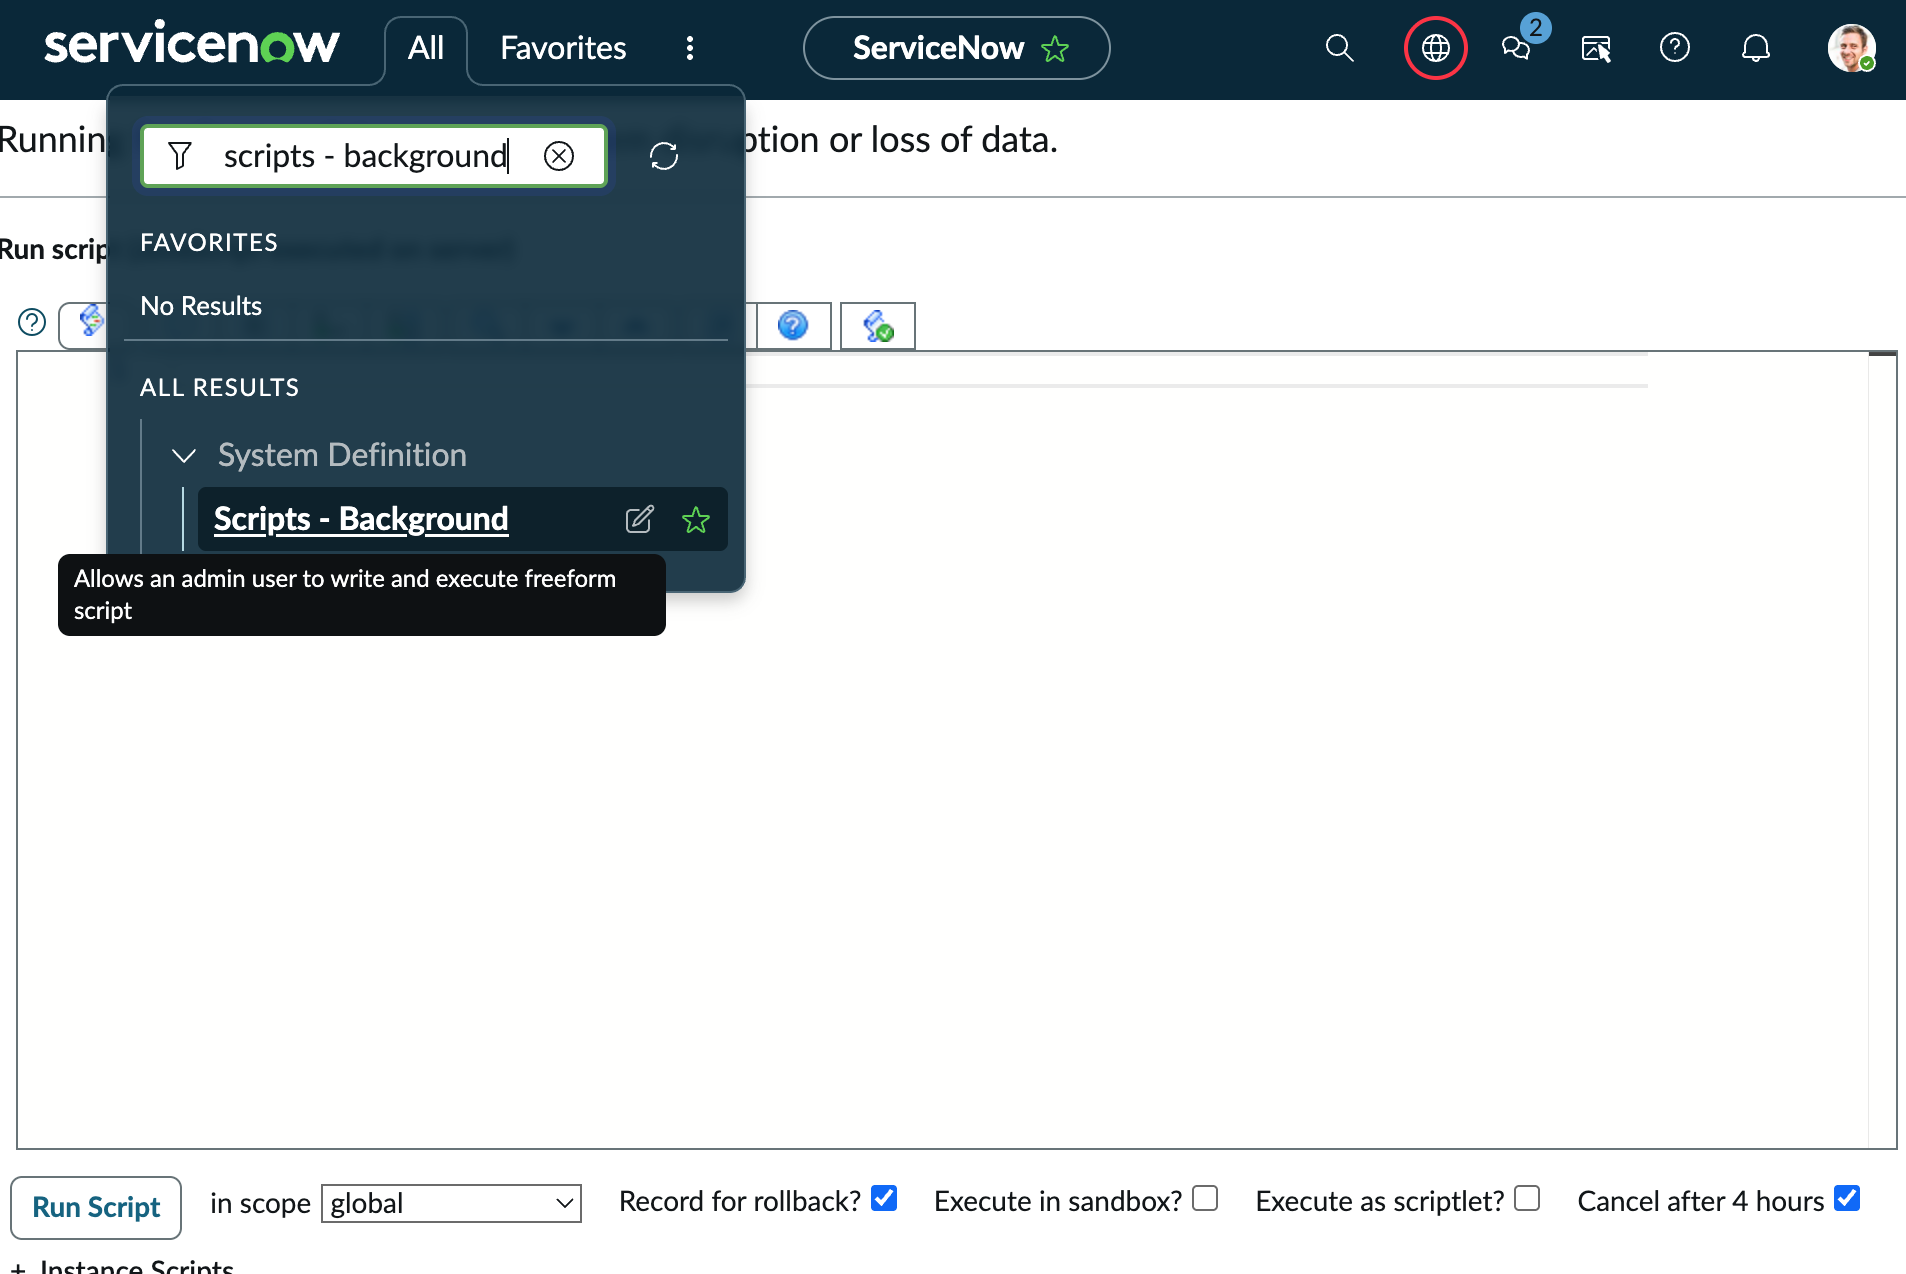Open the chat icon with 2 badge
This screenshot has width=1906, height=1274.
[x=1516, y=48]
